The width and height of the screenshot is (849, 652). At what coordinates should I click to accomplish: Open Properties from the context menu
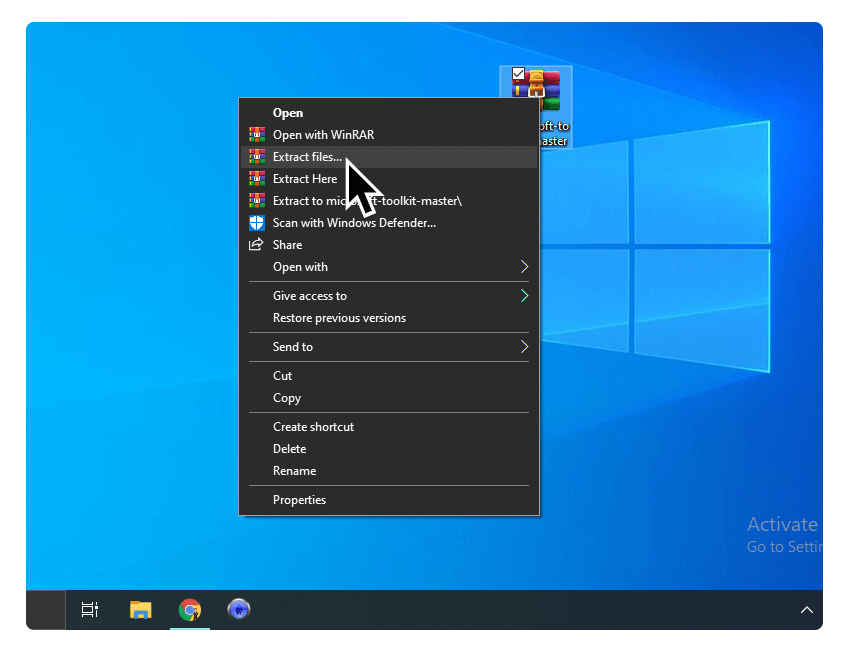coord(389,500)
